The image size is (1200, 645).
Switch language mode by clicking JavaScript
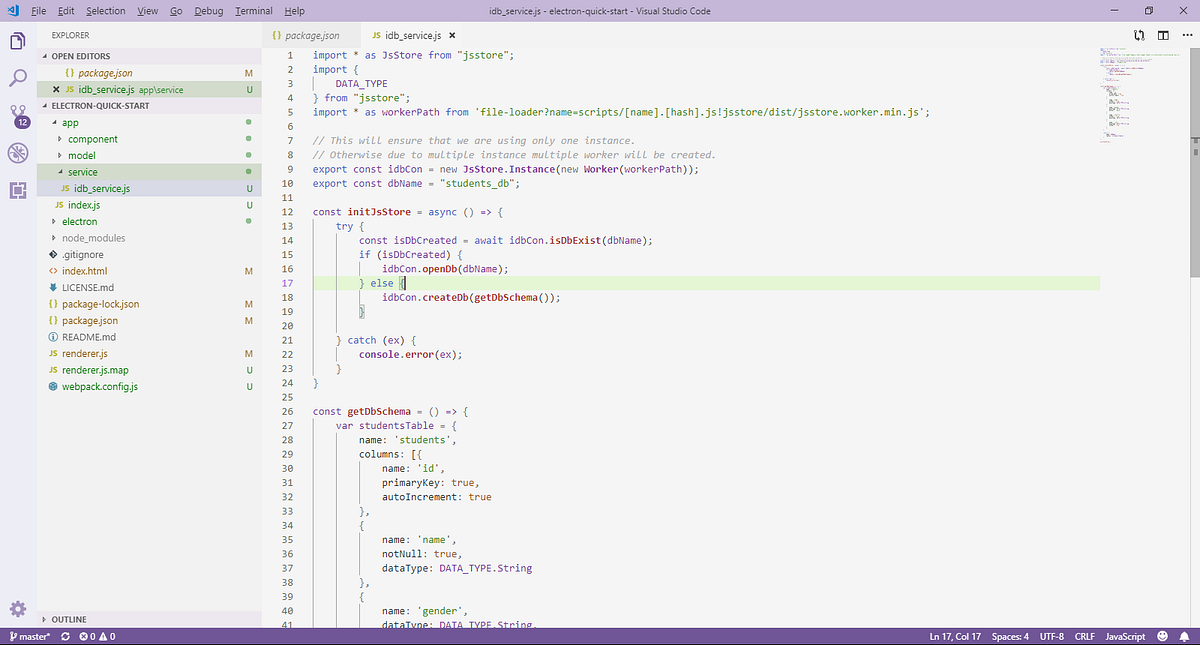pyautogui.click(x=1125, y=636)
